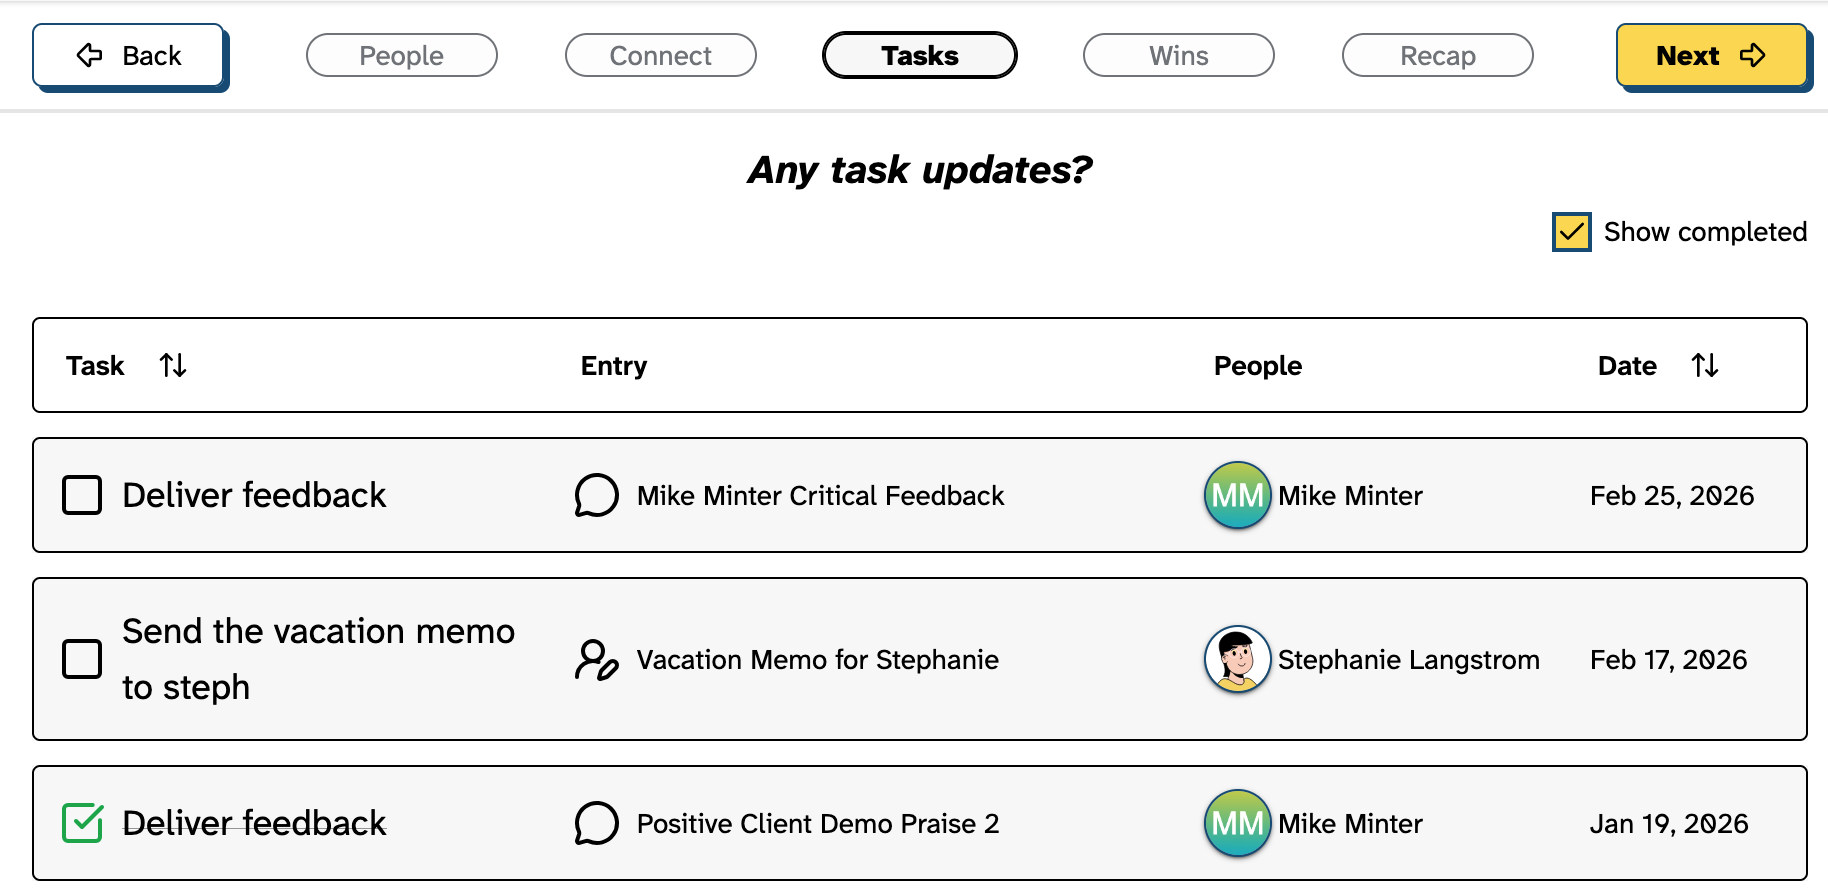Proceed with the Next button
This screenshot has height=894, width=1828.
pos(1710,55)
